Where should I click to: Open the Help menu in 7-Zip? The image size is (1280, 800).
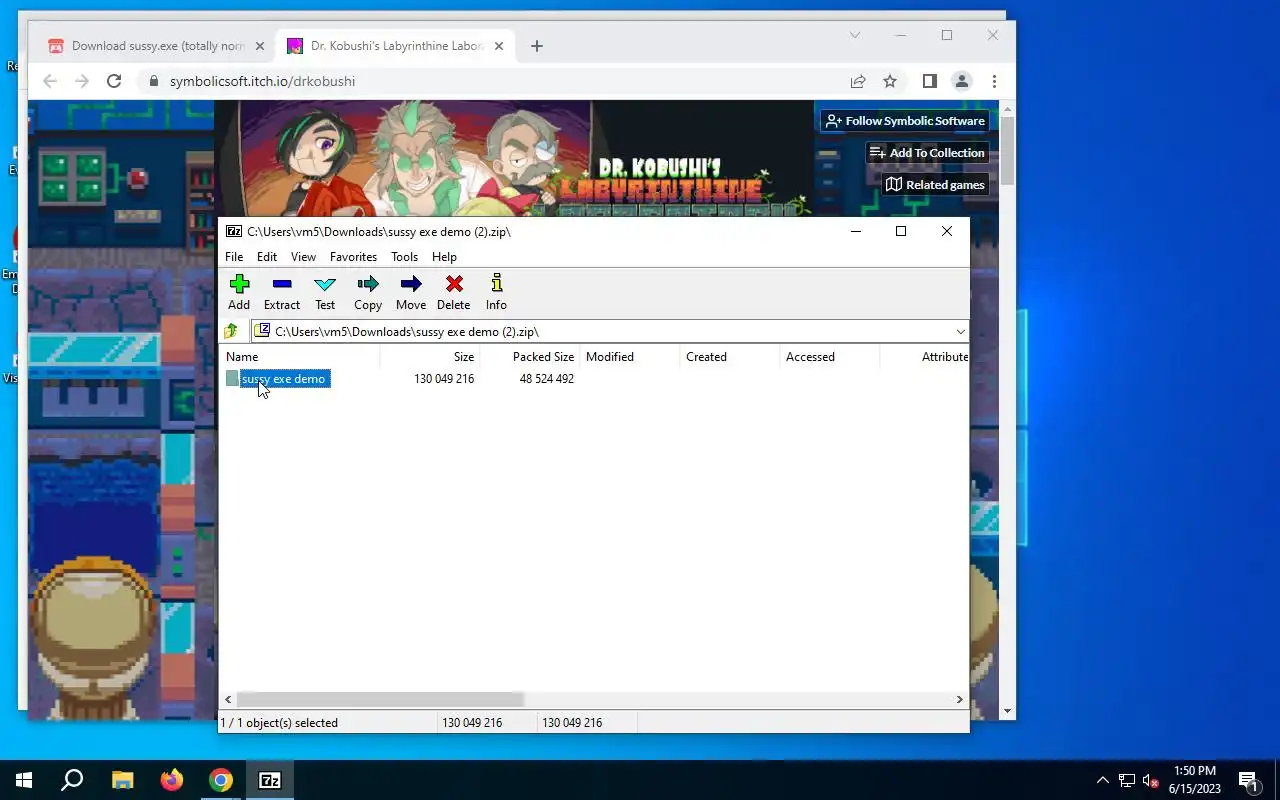tap(444, 257)
